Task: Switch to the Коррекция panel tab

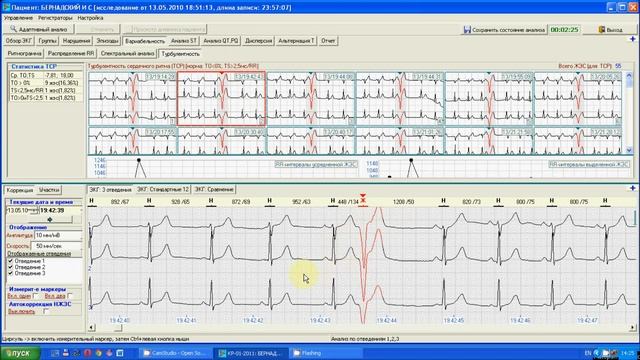Action: coord(20,190)
